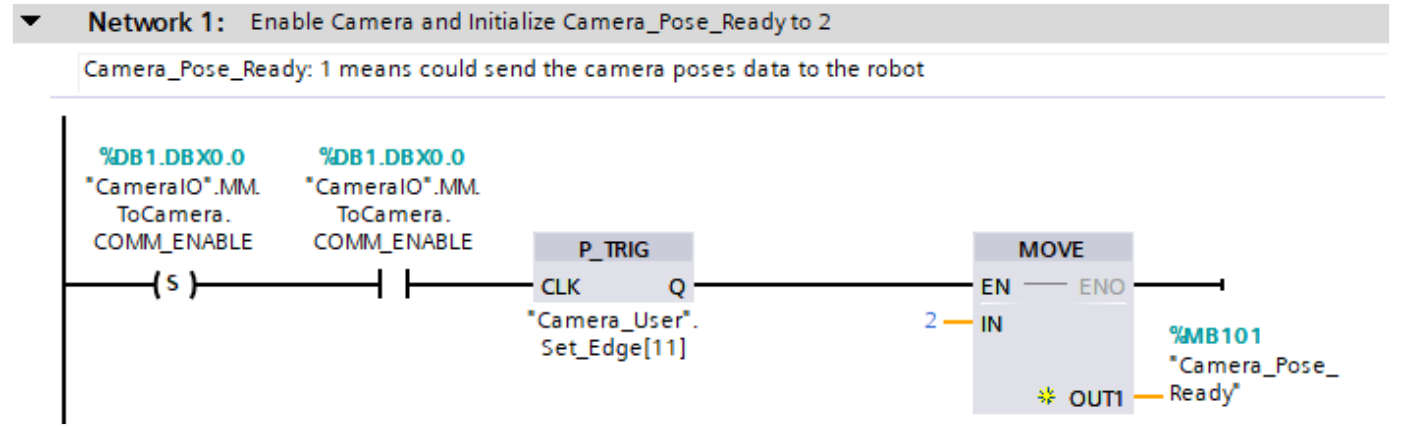The height and width of the screenshot is (428, 1402).
Task: Select the MOVE block header
Action: pos(1053,248)
